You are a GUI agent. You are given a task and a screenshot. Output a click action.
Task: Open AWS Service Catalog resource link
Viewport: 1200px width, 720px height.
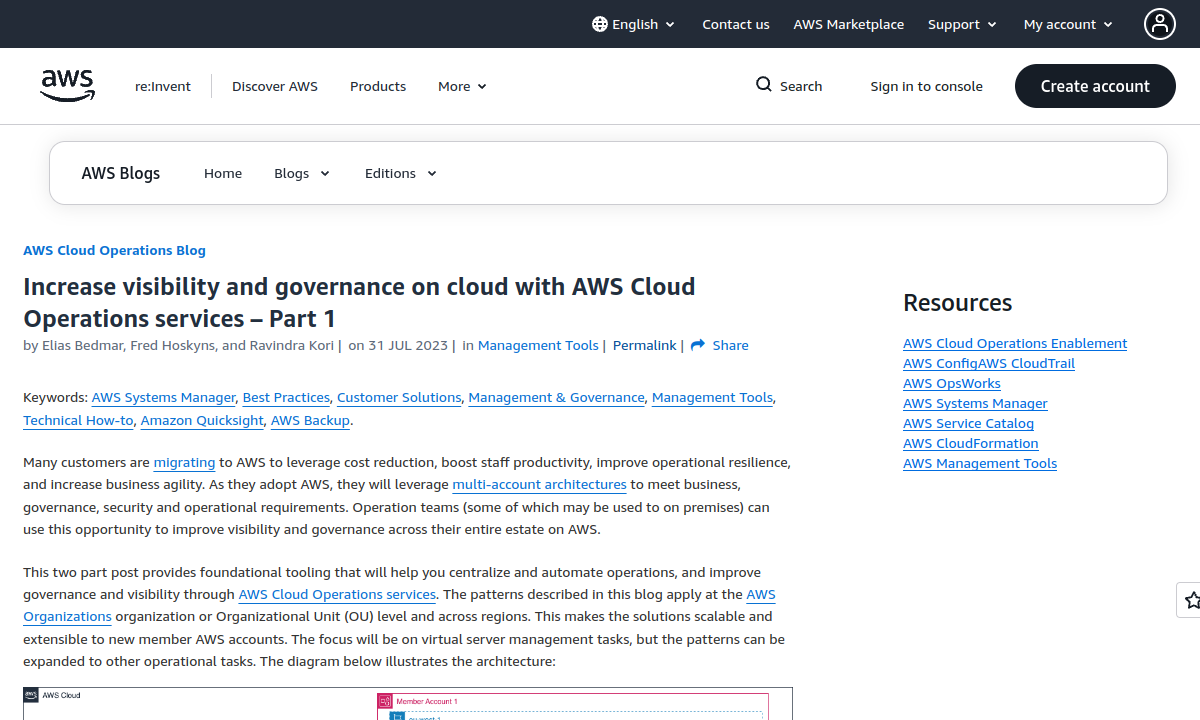click(x=968, y=423)
